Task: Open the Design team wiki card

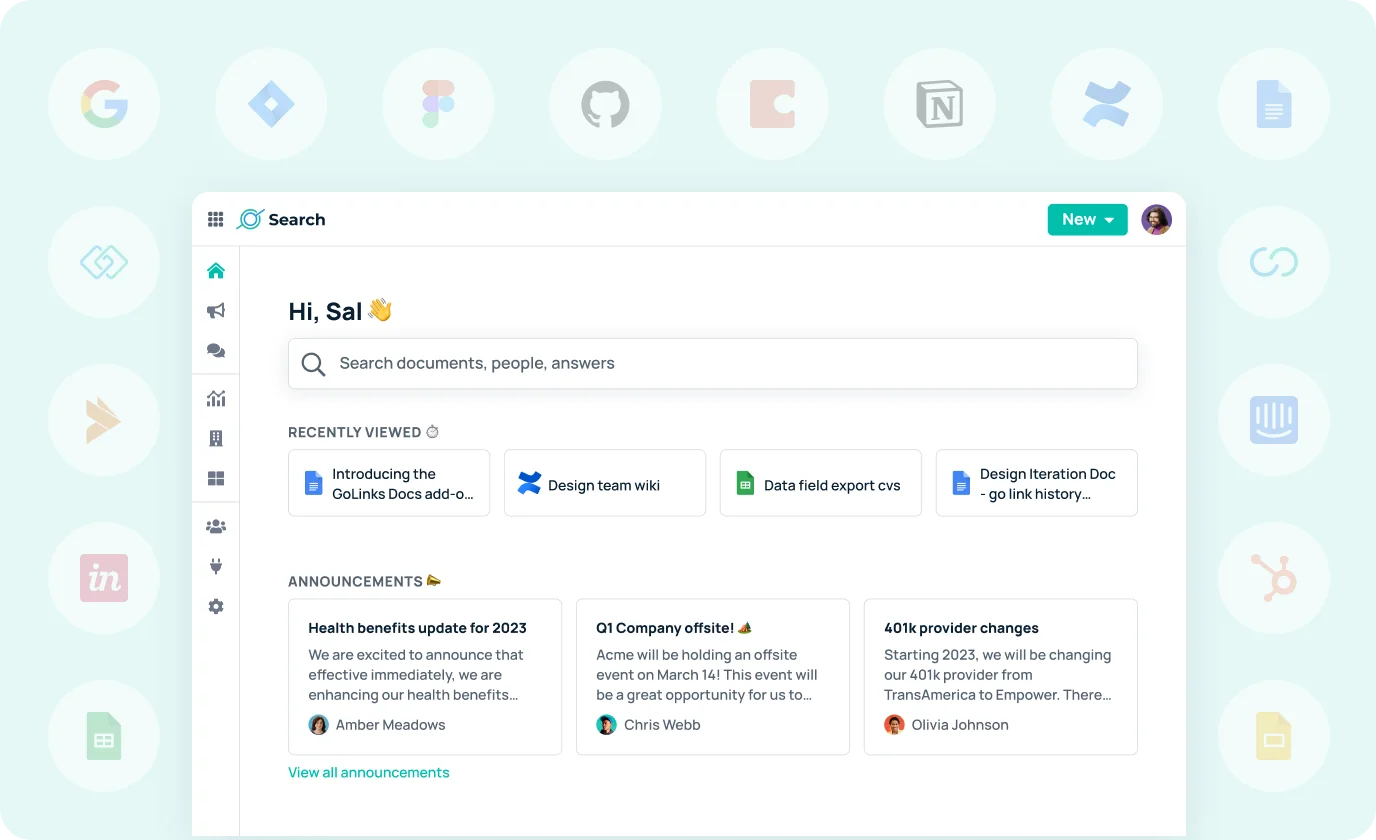Action: (x=604, y=483)
